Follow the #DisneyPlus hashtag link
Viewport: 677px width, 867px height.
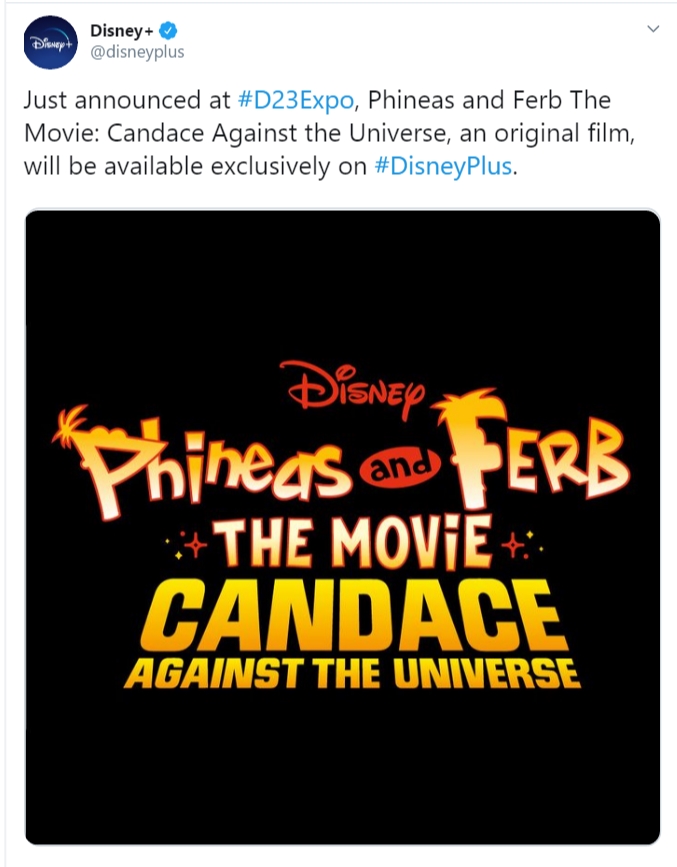(x=443, y=166)
